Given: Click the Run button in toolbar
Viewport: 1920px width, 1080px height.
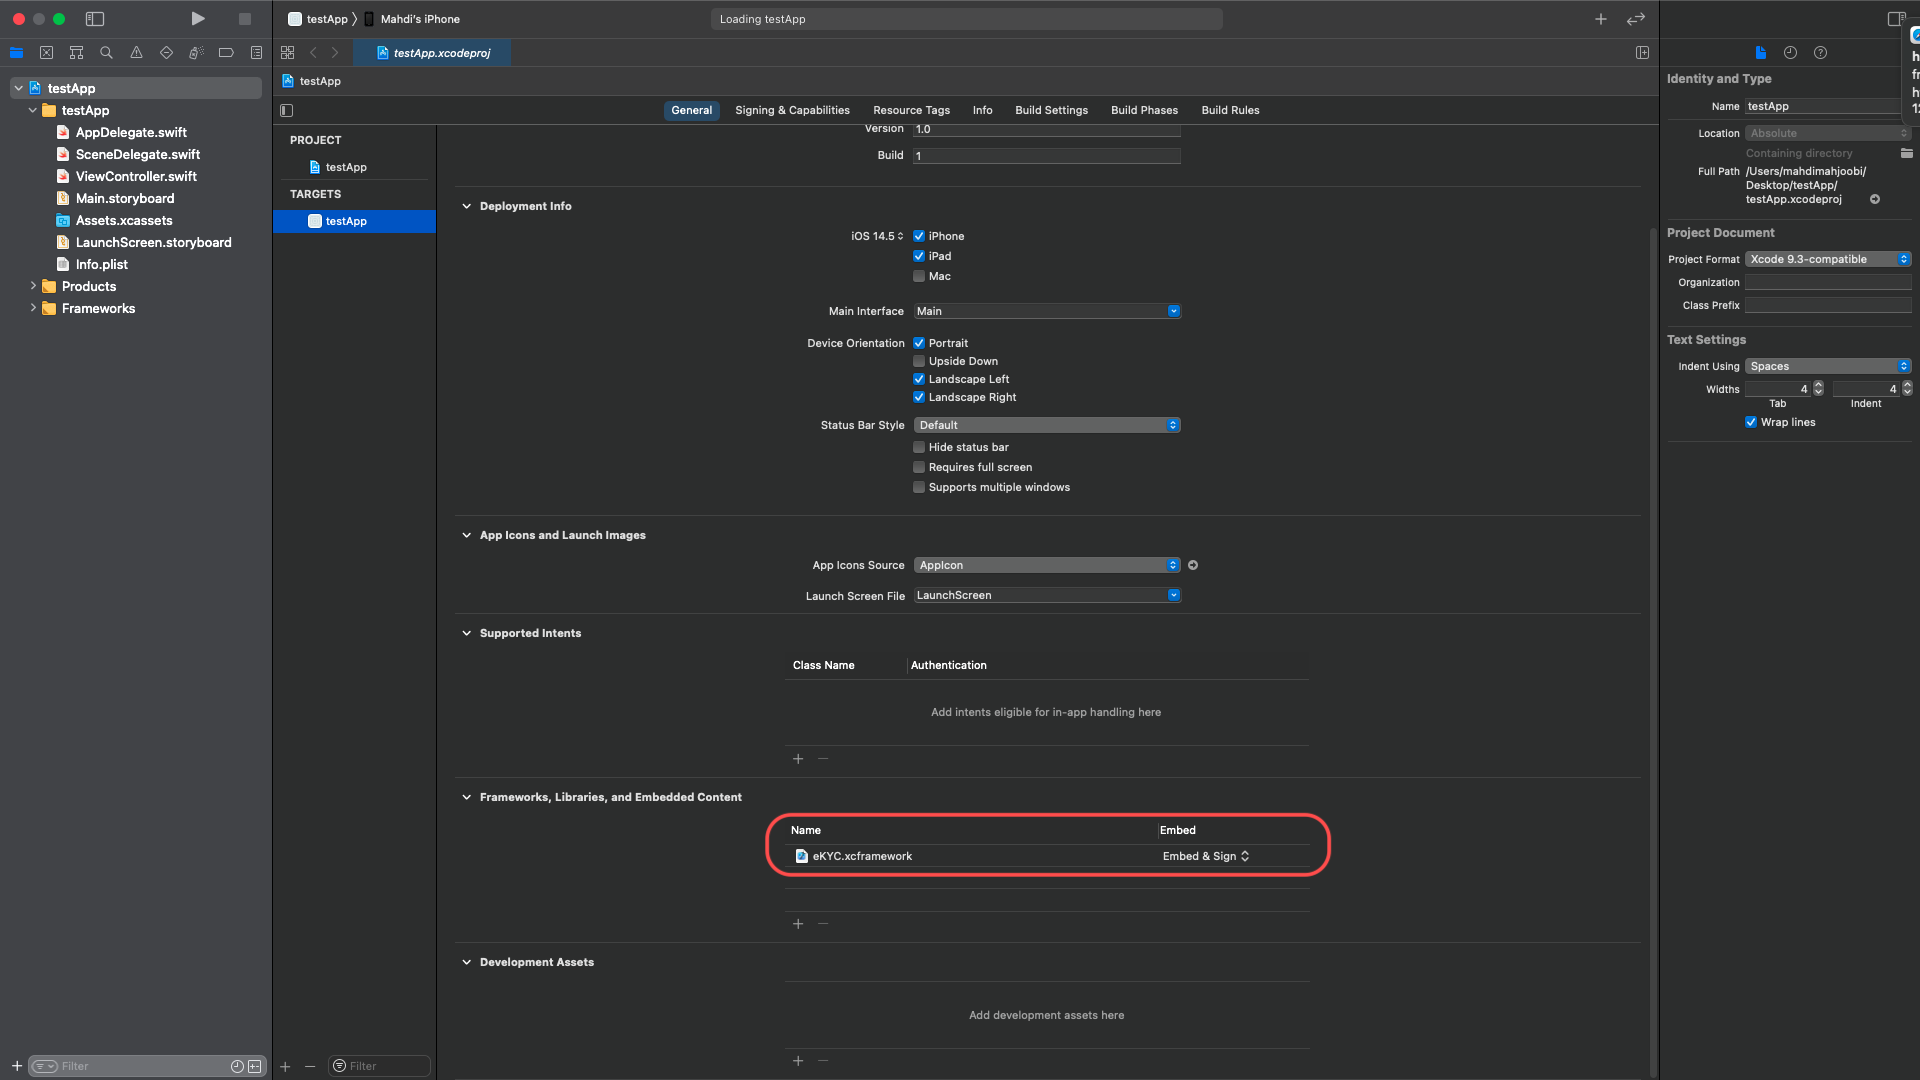Looking at the screenshot, I should point(196,18).
